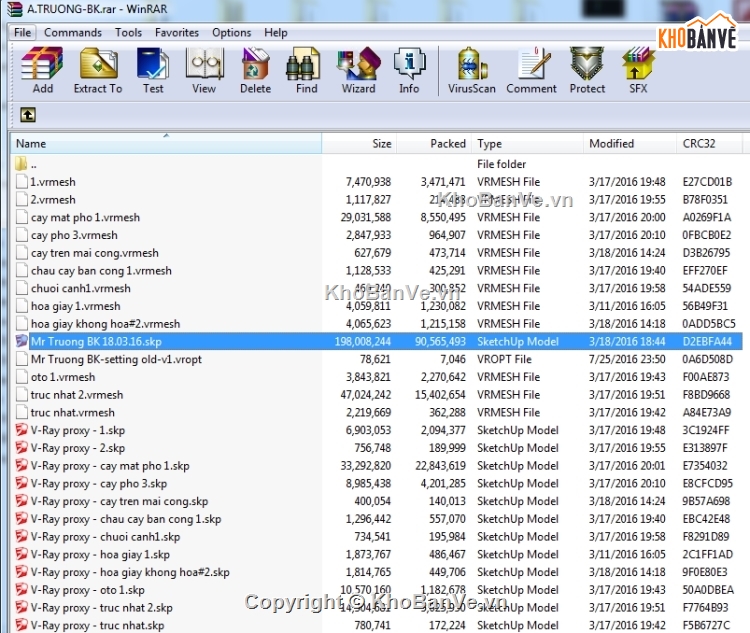The image size is (750, 633).
Task: Sort files by the Size column header
Action: click(x=359, y=144)
